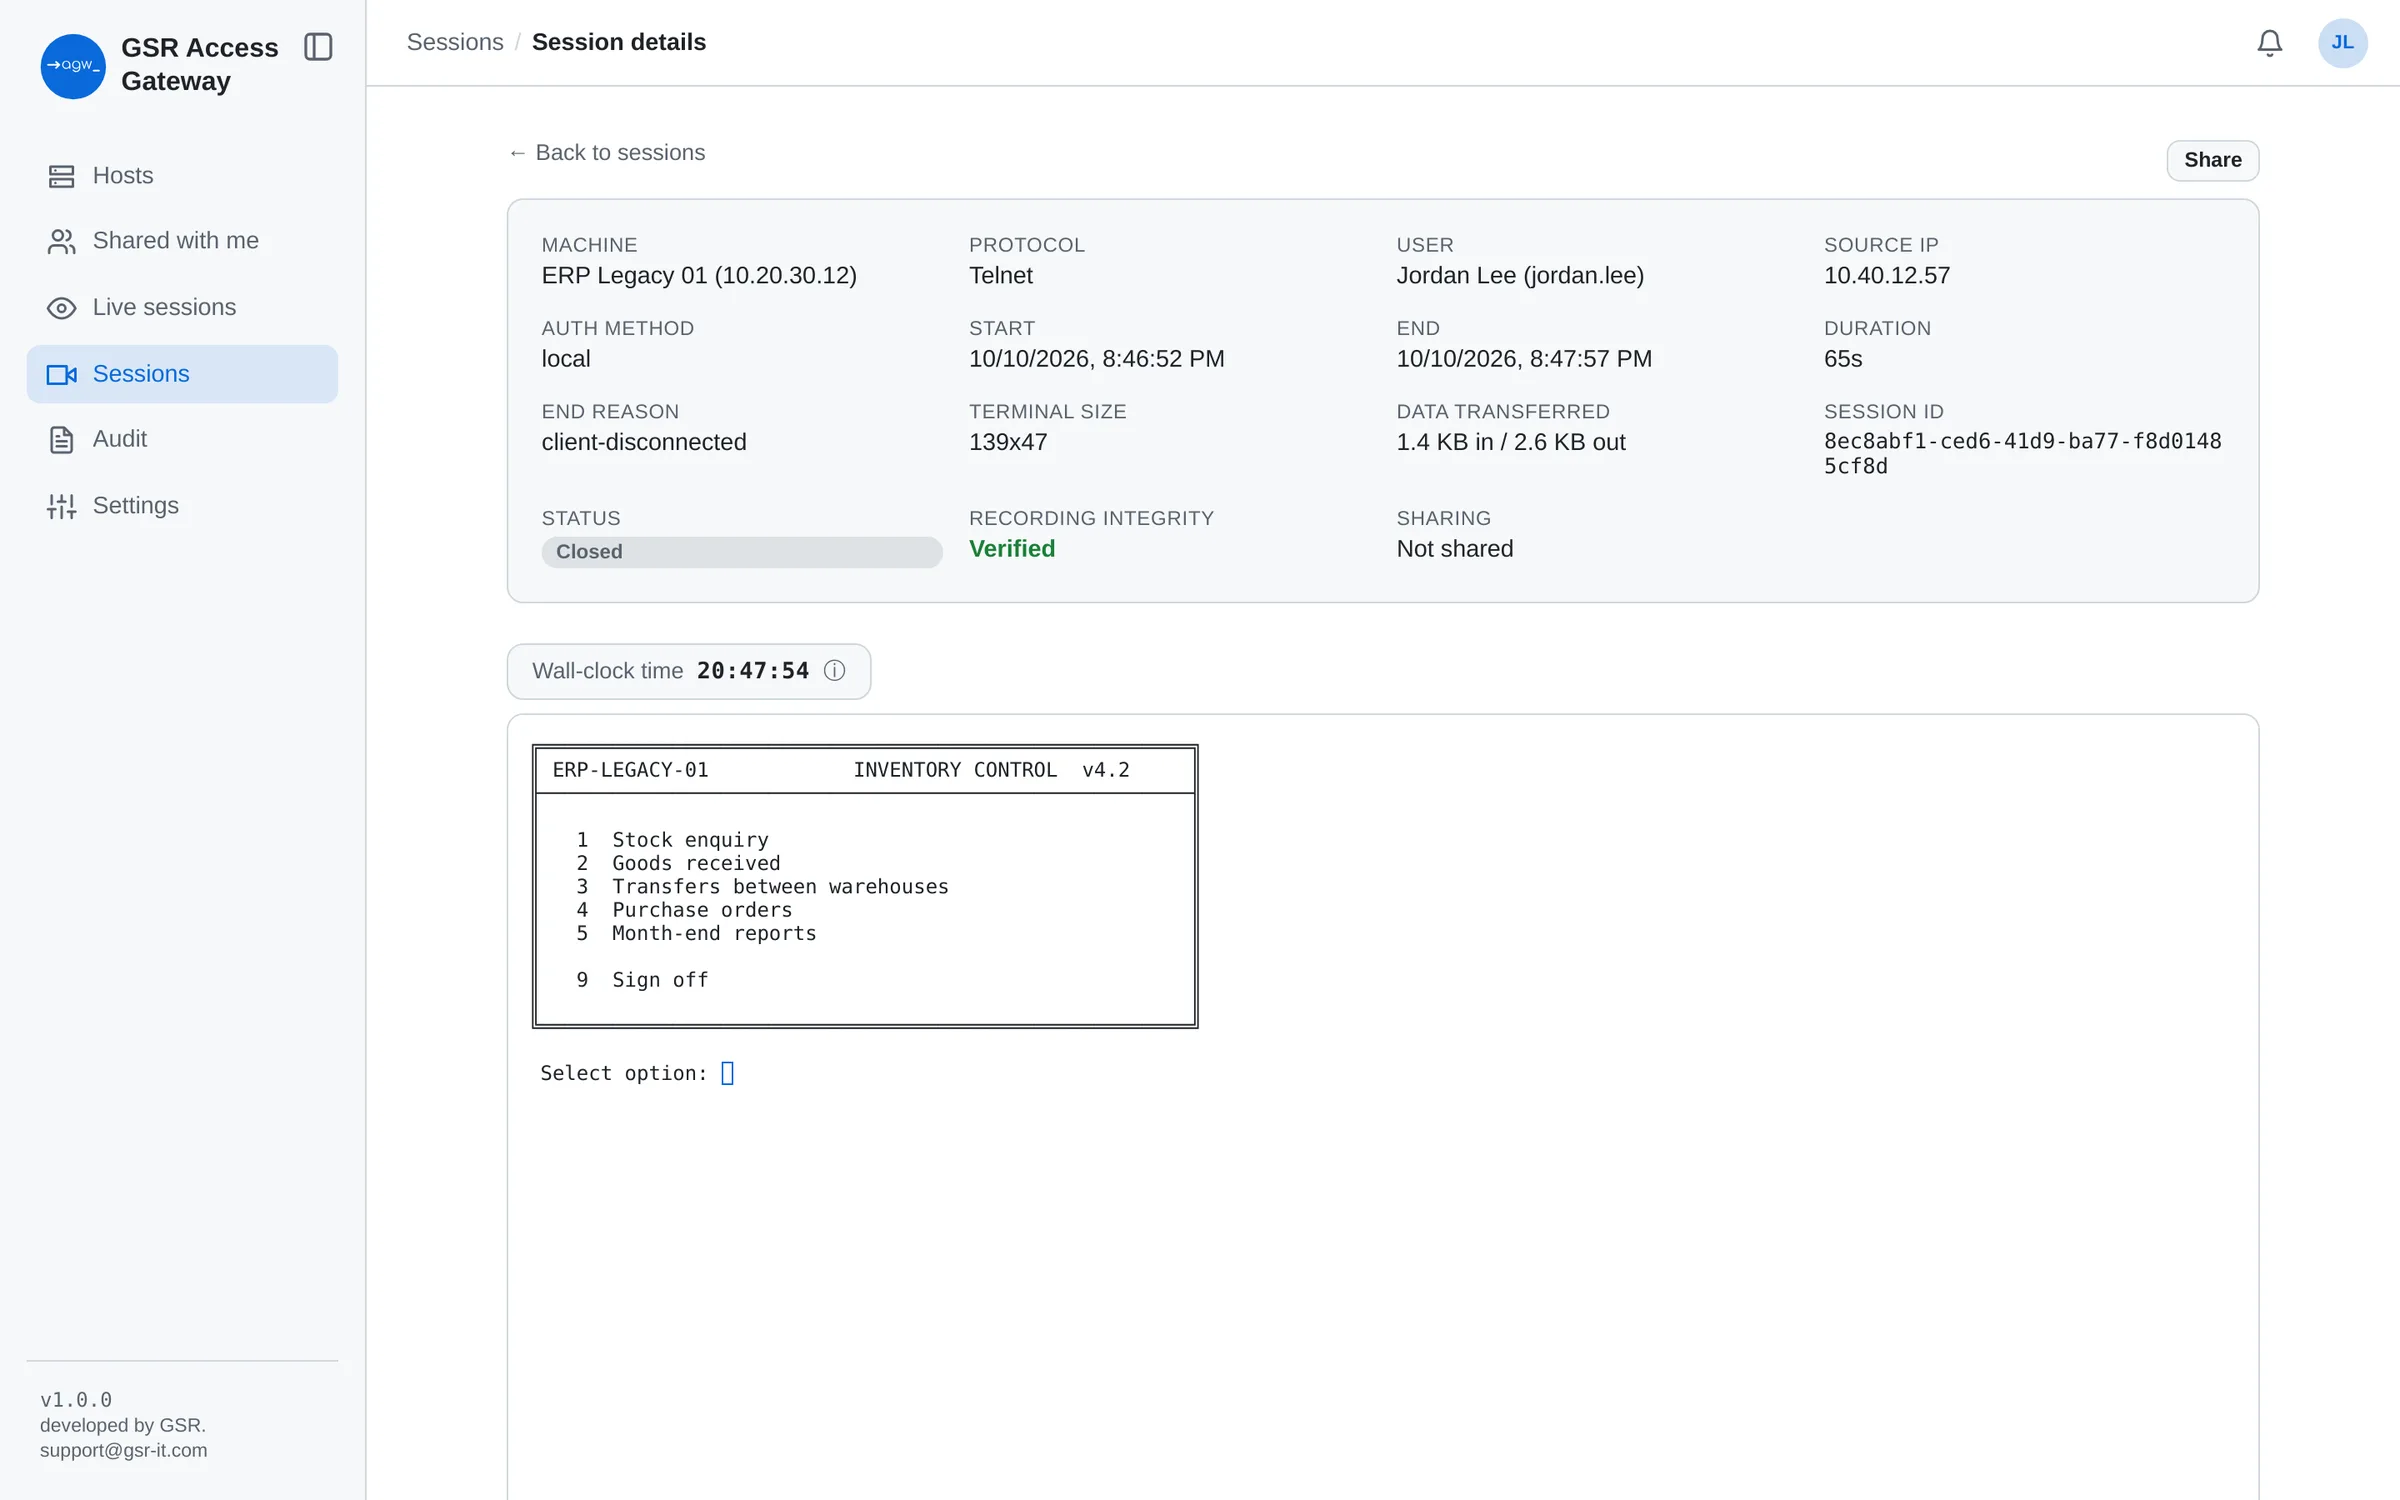Open the Live sessions page

[182, 308]
